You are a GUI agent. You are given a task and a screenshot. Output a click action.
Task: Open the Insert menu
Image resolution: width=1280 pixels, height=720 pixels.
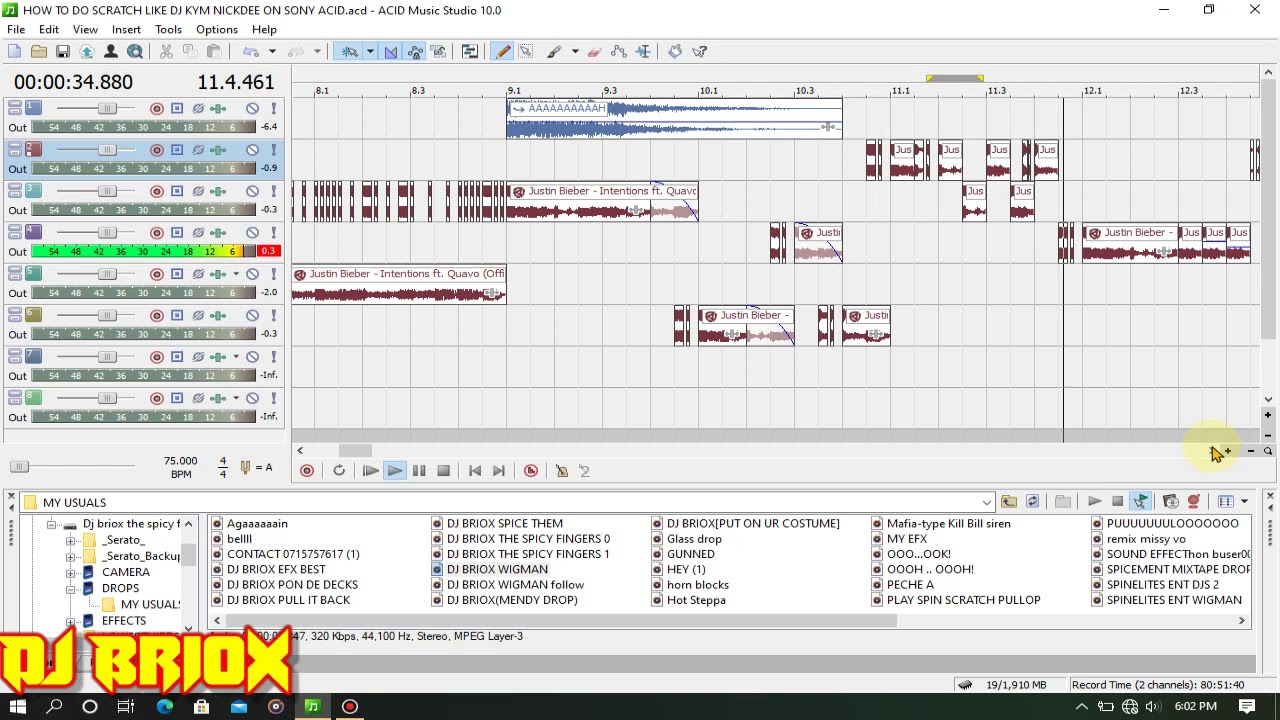point(126,29)
